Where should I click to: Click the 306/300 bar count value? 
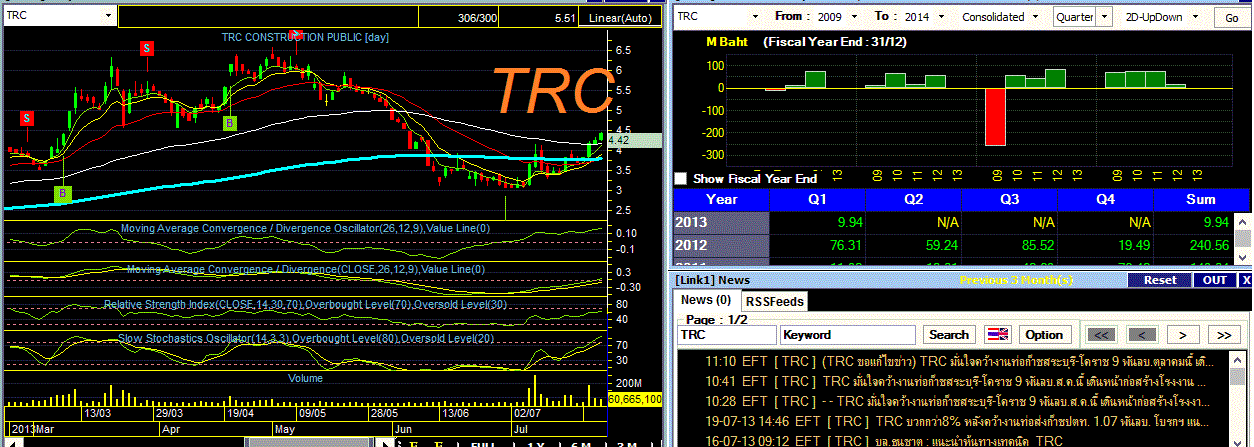click(x=476, y=18)
